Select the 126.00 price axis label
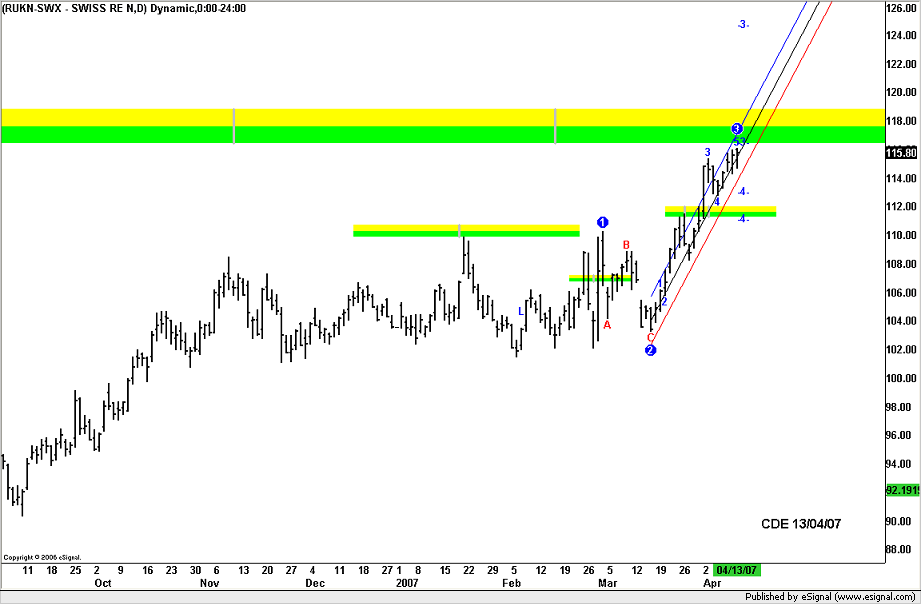 tap(901, 8)
